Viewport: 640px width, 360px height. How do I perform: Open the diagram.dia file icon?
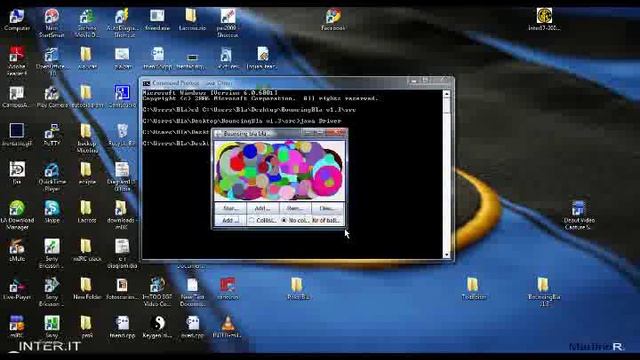point(122,253)
